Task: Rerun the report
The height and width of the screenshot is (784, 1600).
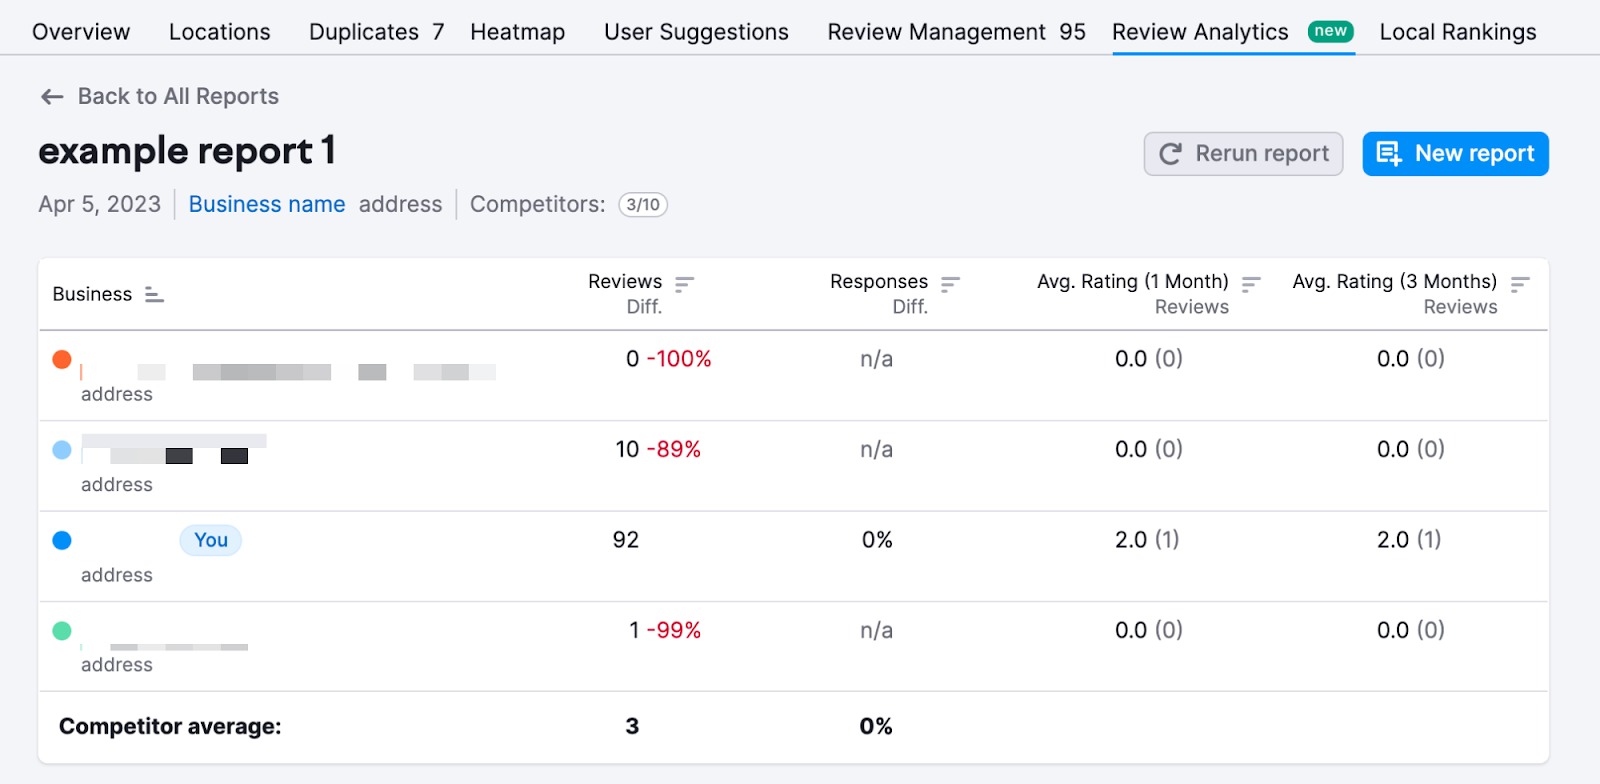Action: coord(1243,154)
